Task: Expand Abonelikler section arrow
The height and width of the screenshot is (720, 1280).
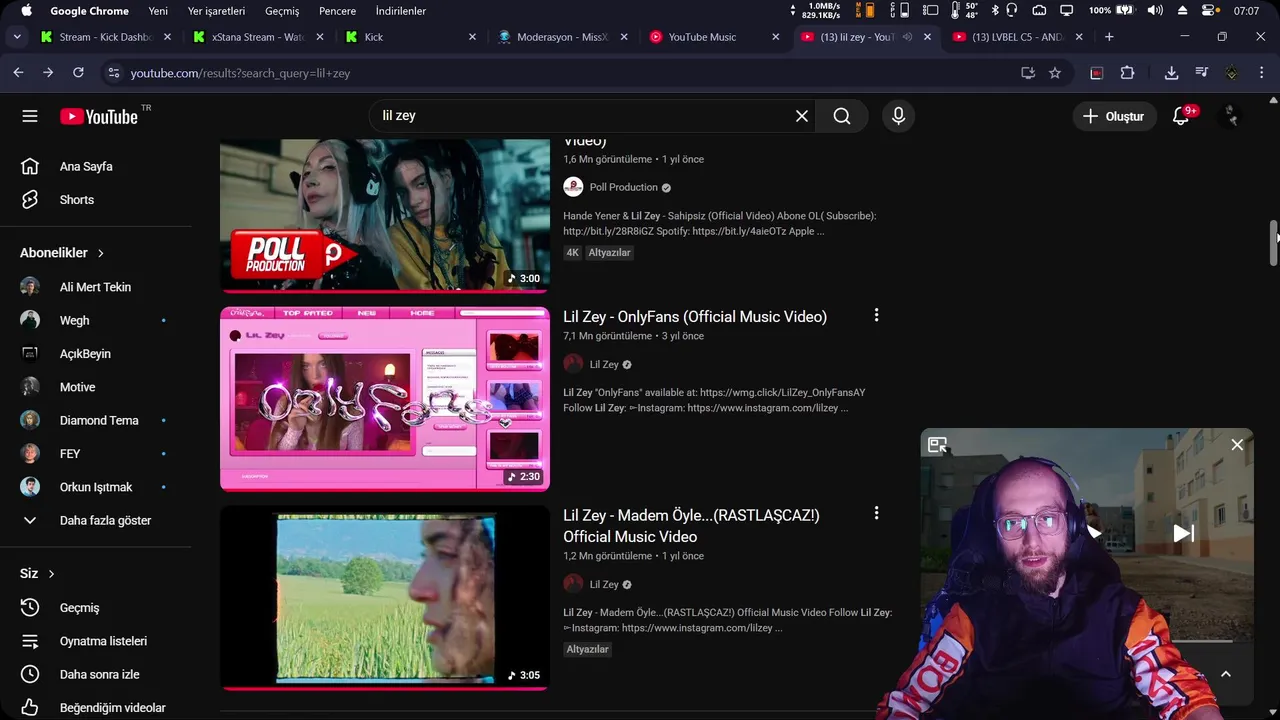Action: click(x=101, y=253)
